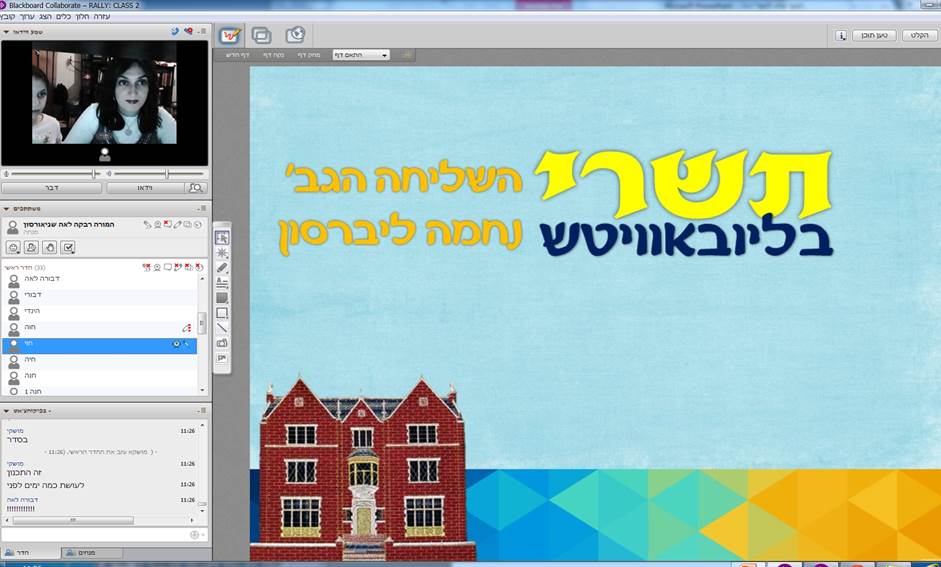Open the הצג (View) menu
The image size is (941, 567).
point(45,16)
